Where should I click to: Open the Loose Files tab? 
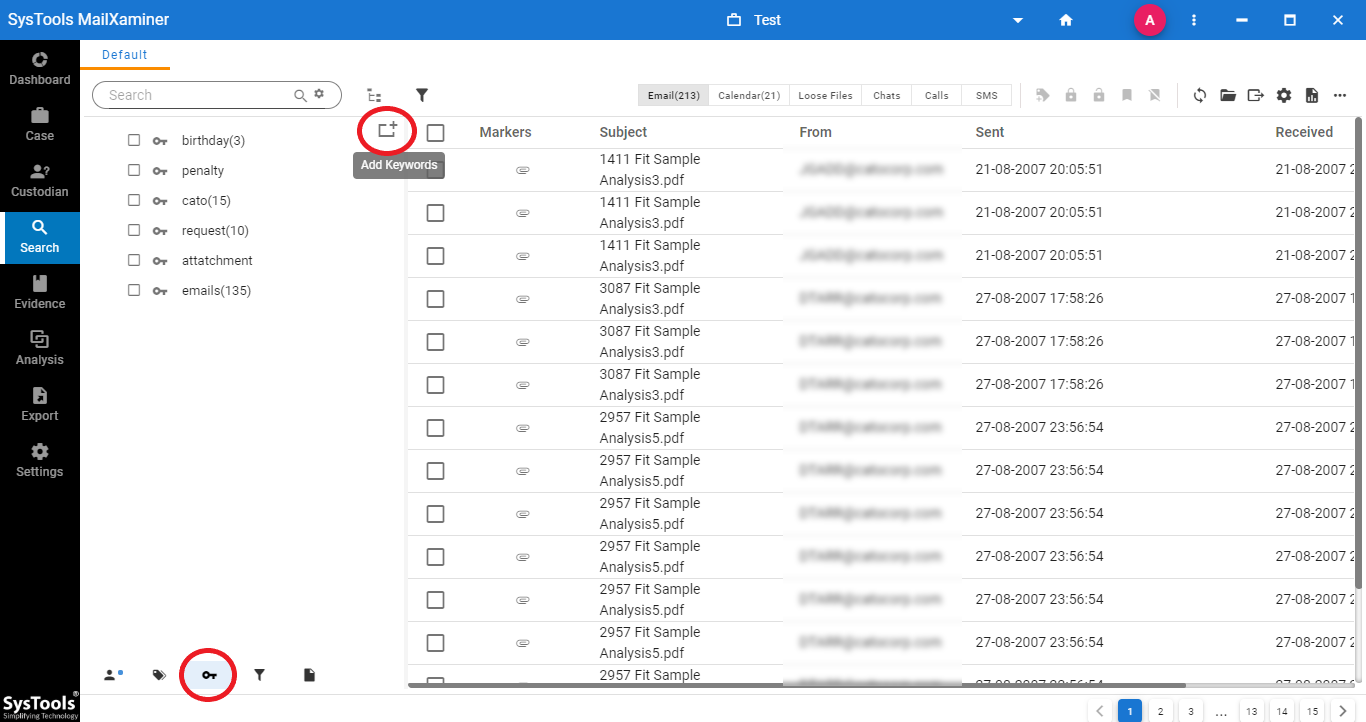click(x=824, y=95)
